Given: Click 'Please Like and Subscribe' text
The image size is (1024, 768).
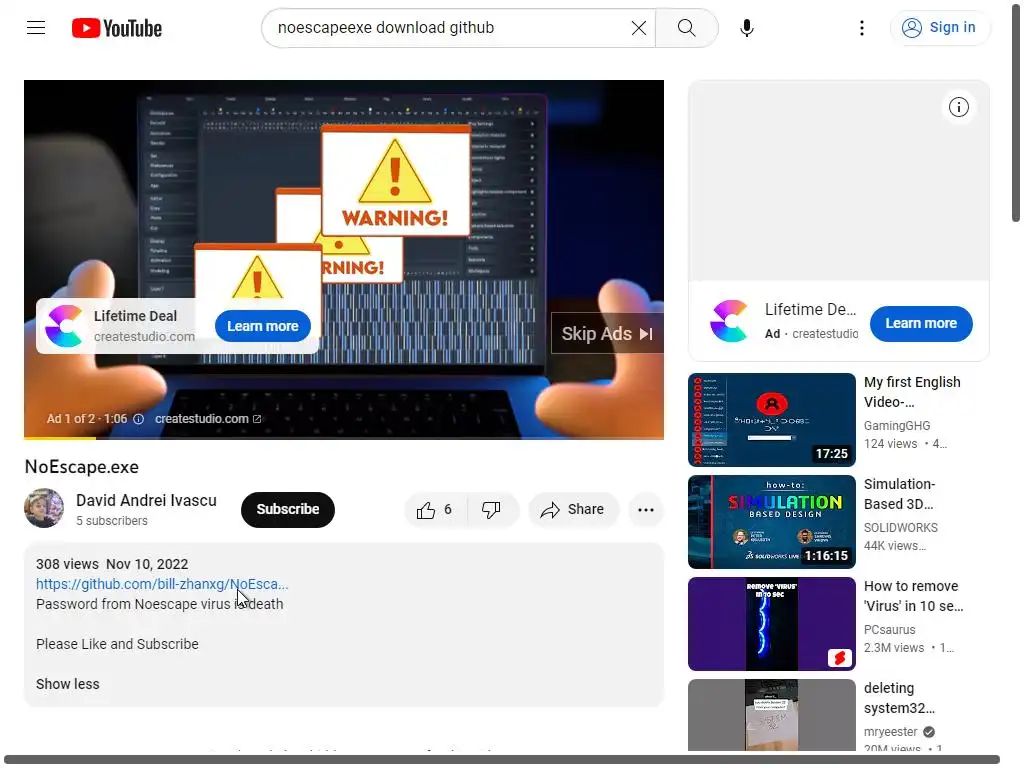Looking at the screenshot, I should (117, 644).
